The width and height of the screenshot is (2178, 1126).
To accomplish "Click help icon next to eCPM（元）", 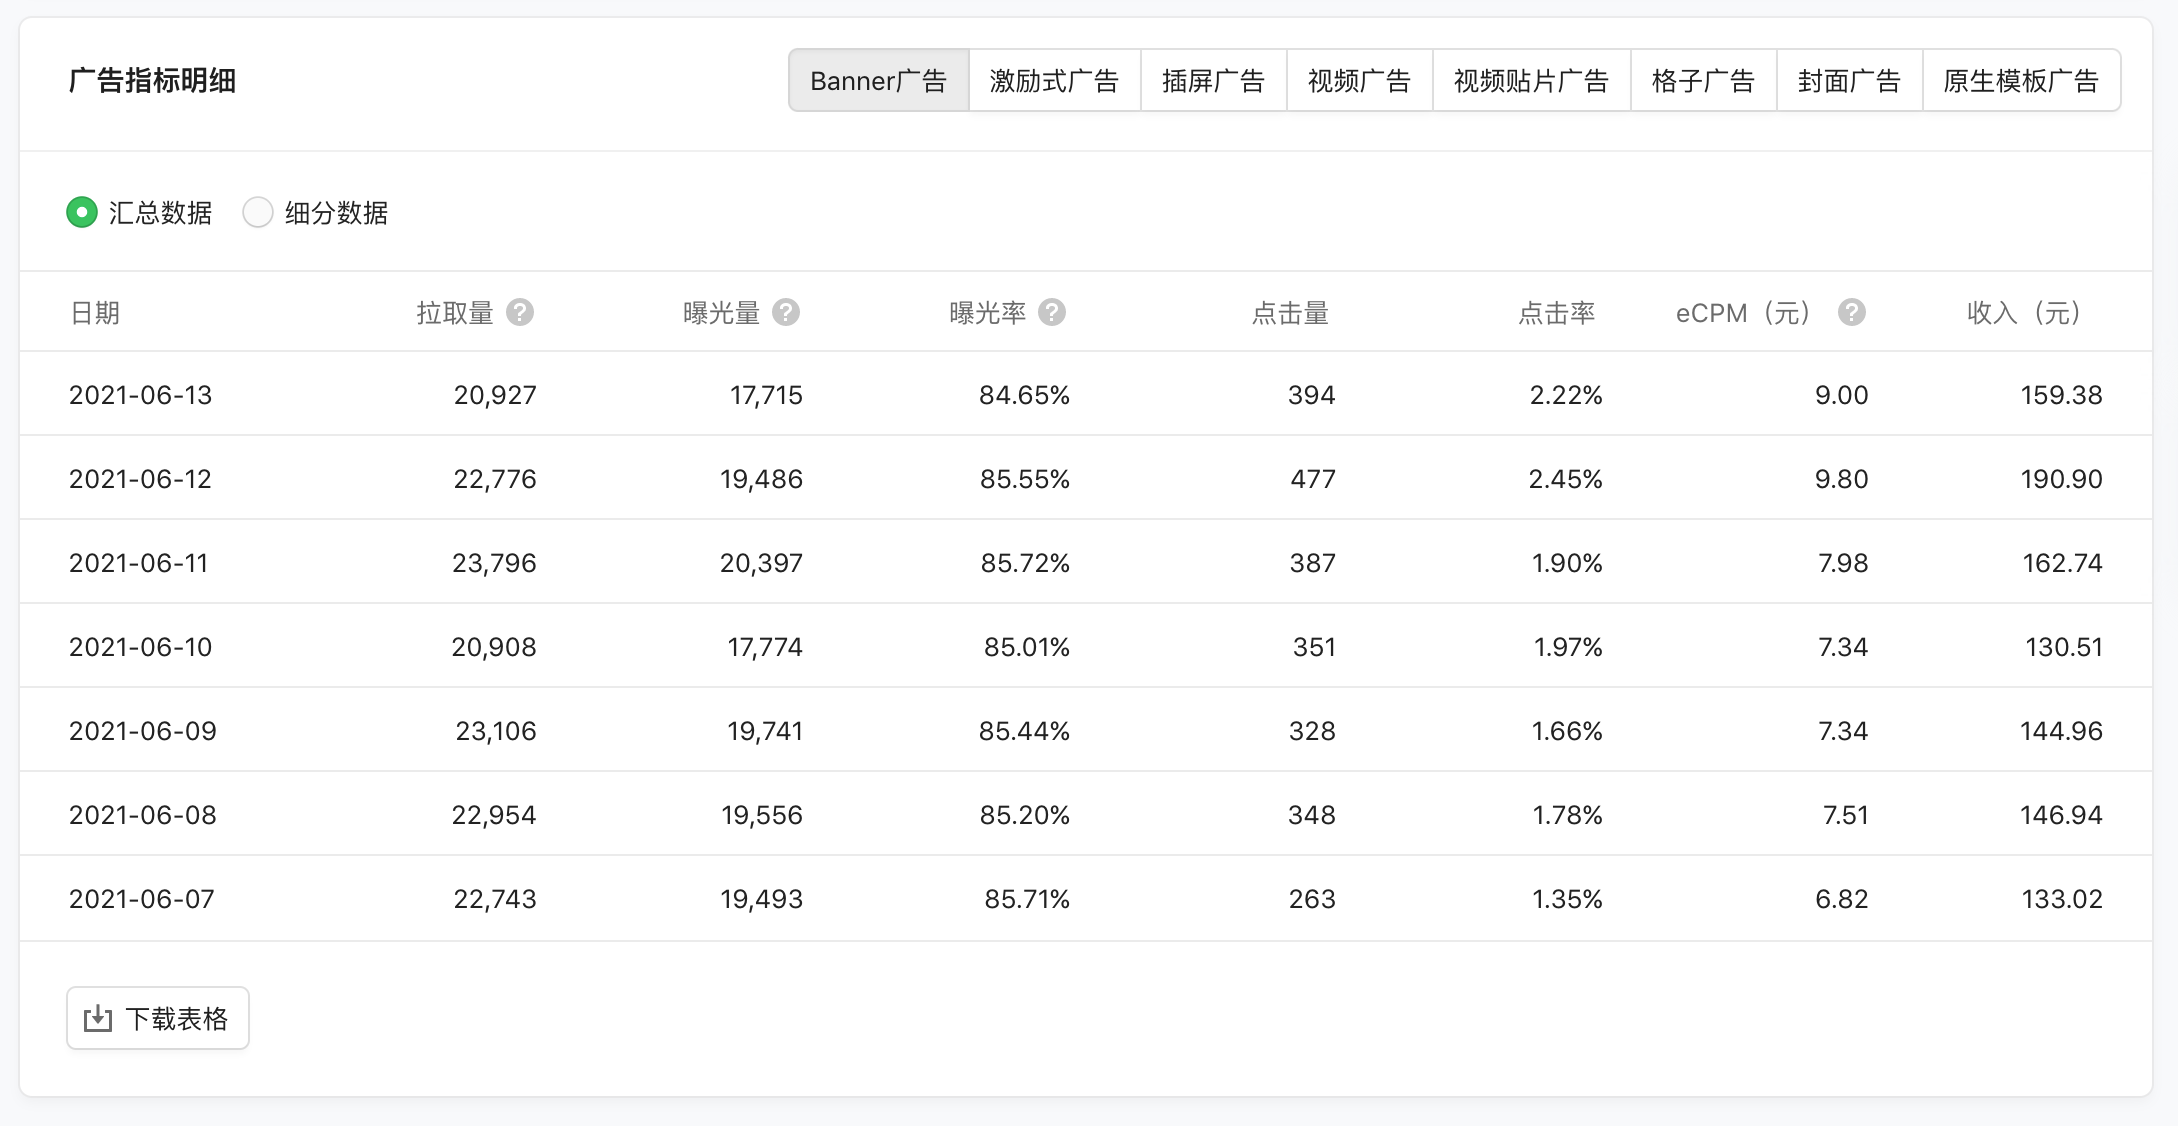I will click(1852, 313).
